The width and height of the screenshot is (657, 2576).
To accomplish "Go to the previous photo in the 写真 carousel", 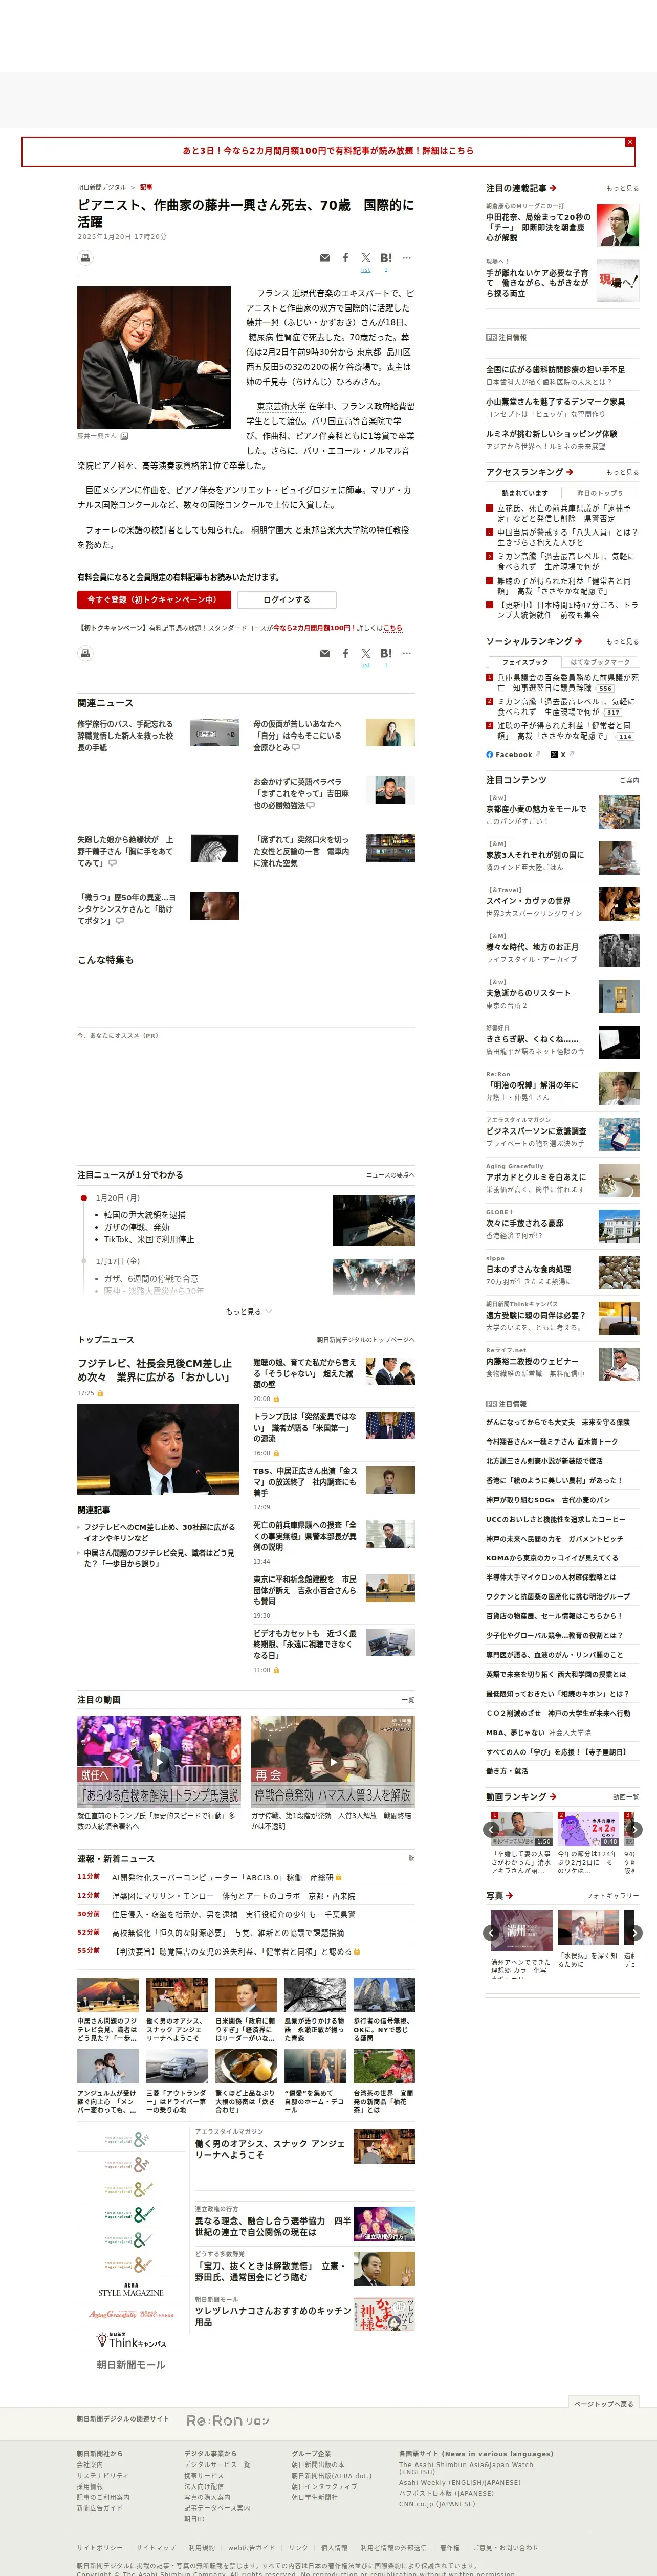I will 491,1933.
